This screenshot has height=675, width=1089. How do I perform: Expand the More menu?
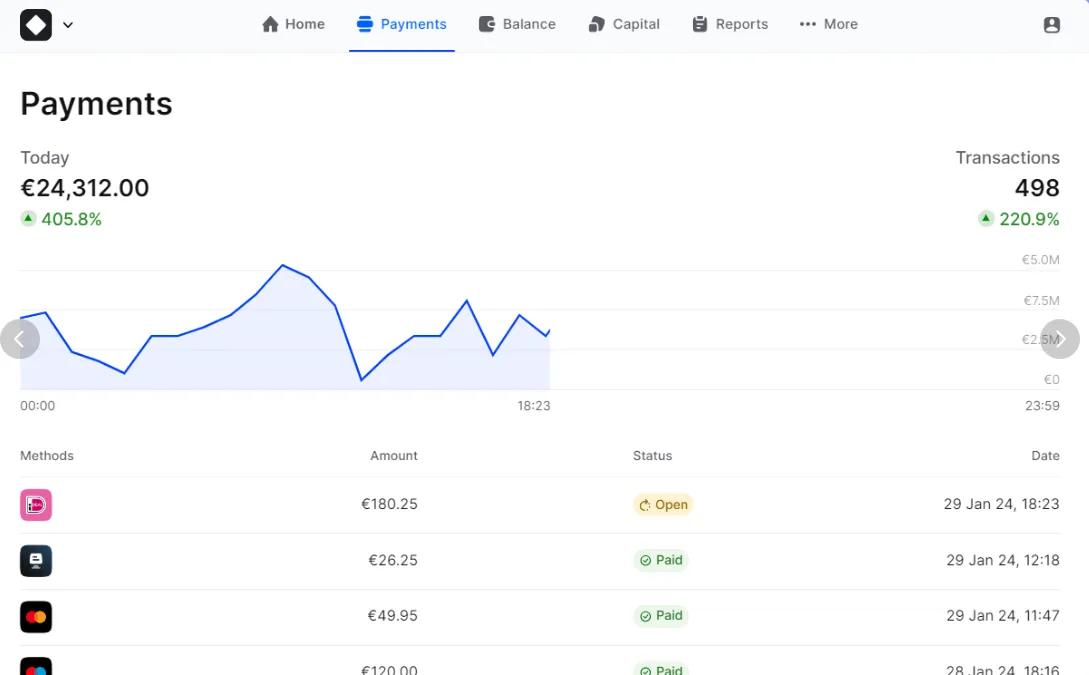point(828,24)
